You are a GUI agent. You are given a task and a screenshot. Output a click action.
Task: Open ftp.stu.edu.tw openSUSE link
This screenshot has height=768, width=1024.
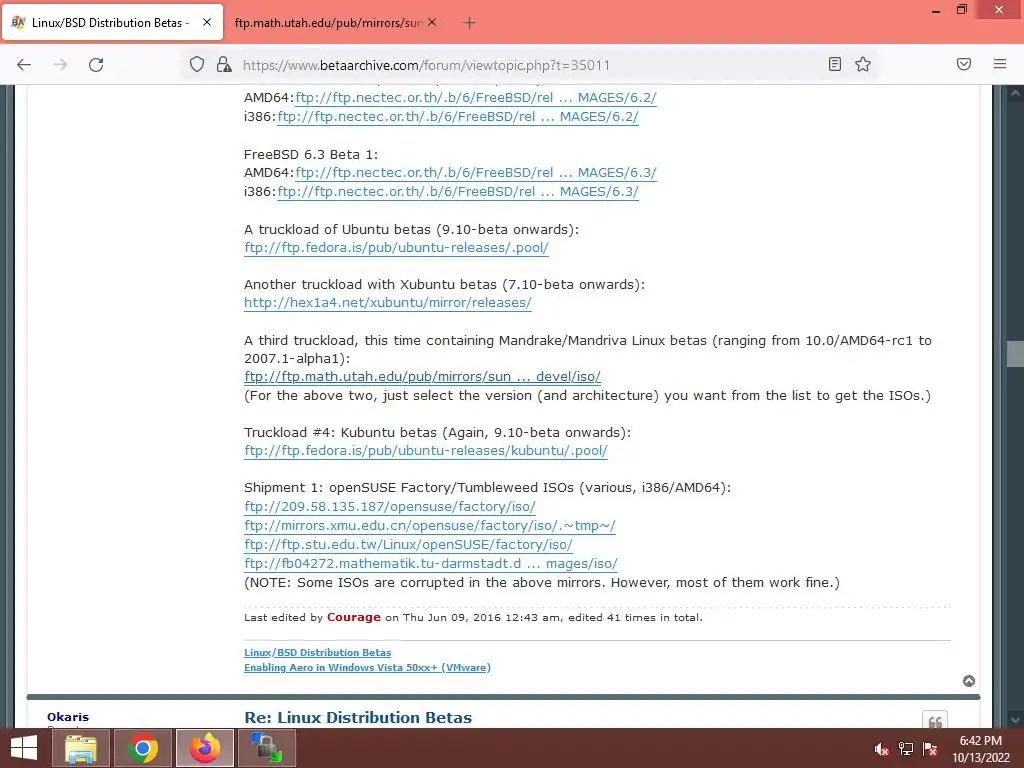(x=408, y=545)
